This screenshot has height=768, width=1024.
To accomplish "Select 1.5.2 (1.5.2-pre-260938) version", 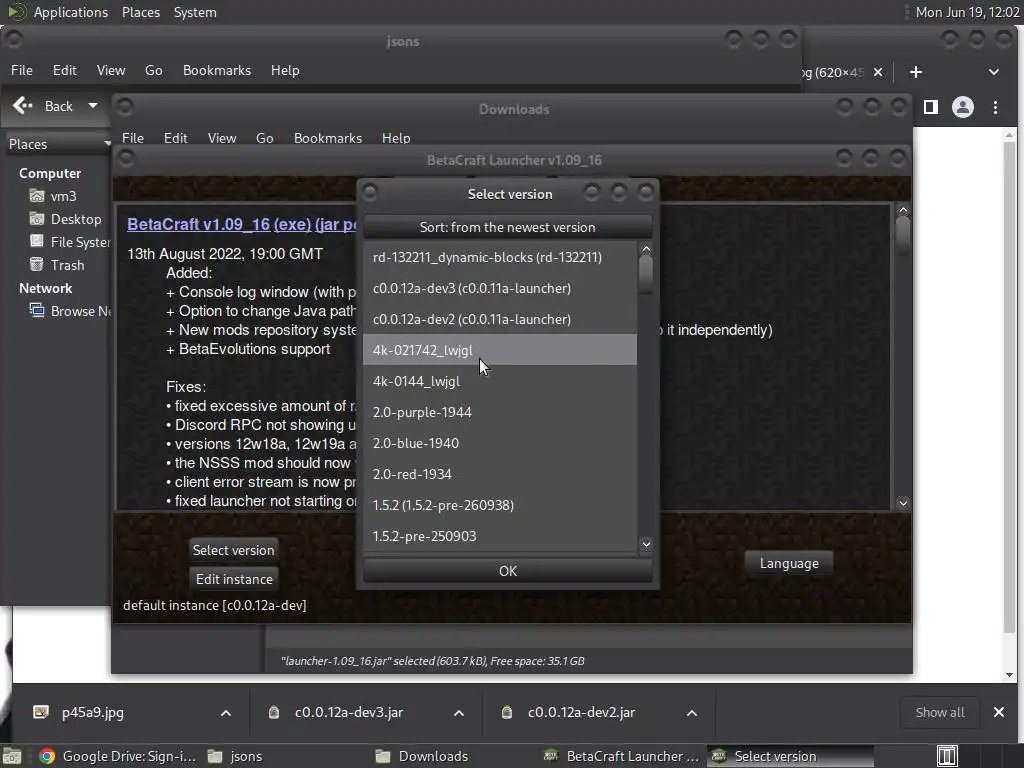I will 500,505.
